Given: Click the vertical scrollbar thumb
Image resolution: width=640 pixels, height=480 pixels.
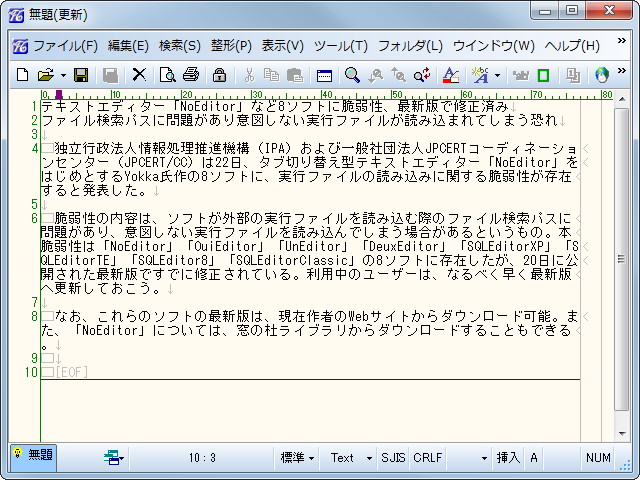Looking at the screenshot, I should tap(621, 259).
